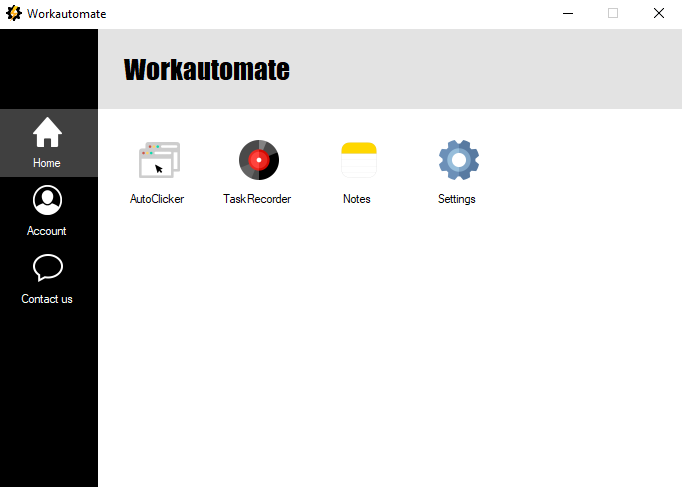The height and width of the screenshot is (487, 682).
Task: Click the Workautomate title bar text
Action: pyautogui.click(x=67, y=14)
